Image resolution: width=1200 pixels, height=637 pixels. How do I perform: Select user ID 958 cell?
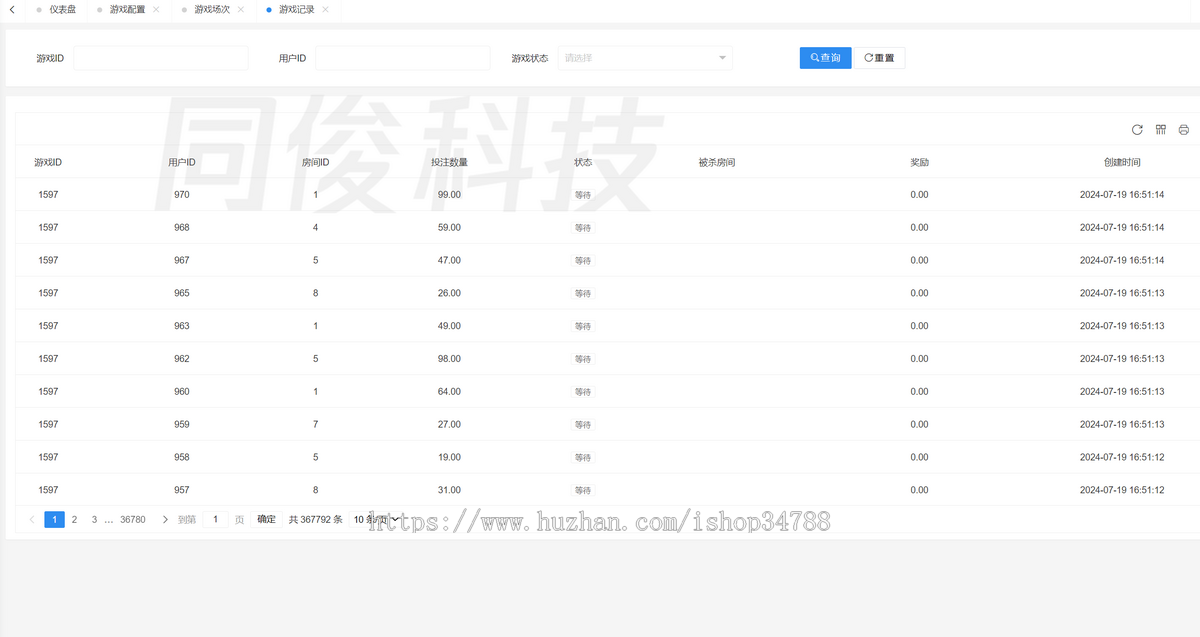coord(181,457)
